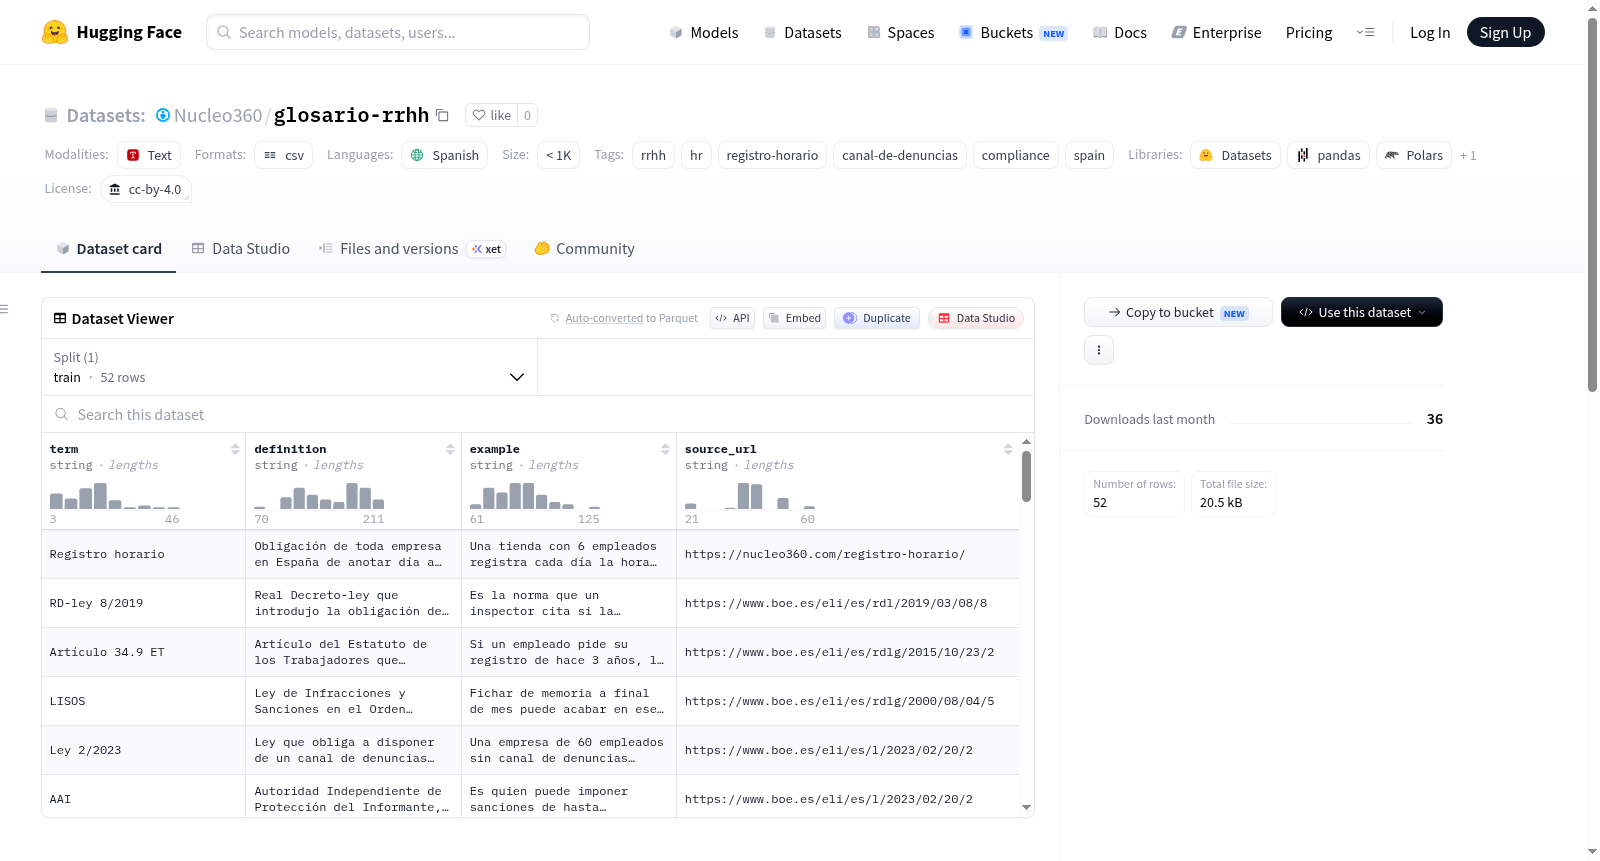Open the Pricing page

(1309, 33)
